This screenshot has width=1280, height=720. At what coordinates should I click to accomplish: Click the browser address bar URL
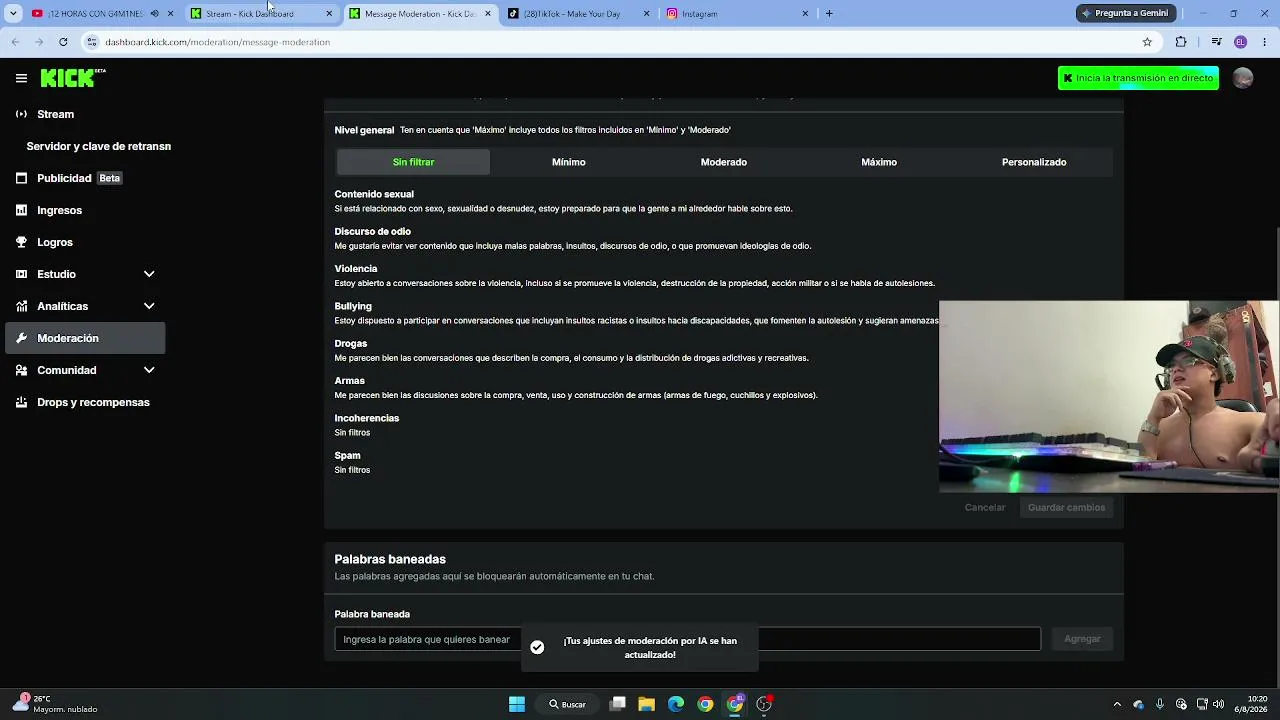pos(217,42)
